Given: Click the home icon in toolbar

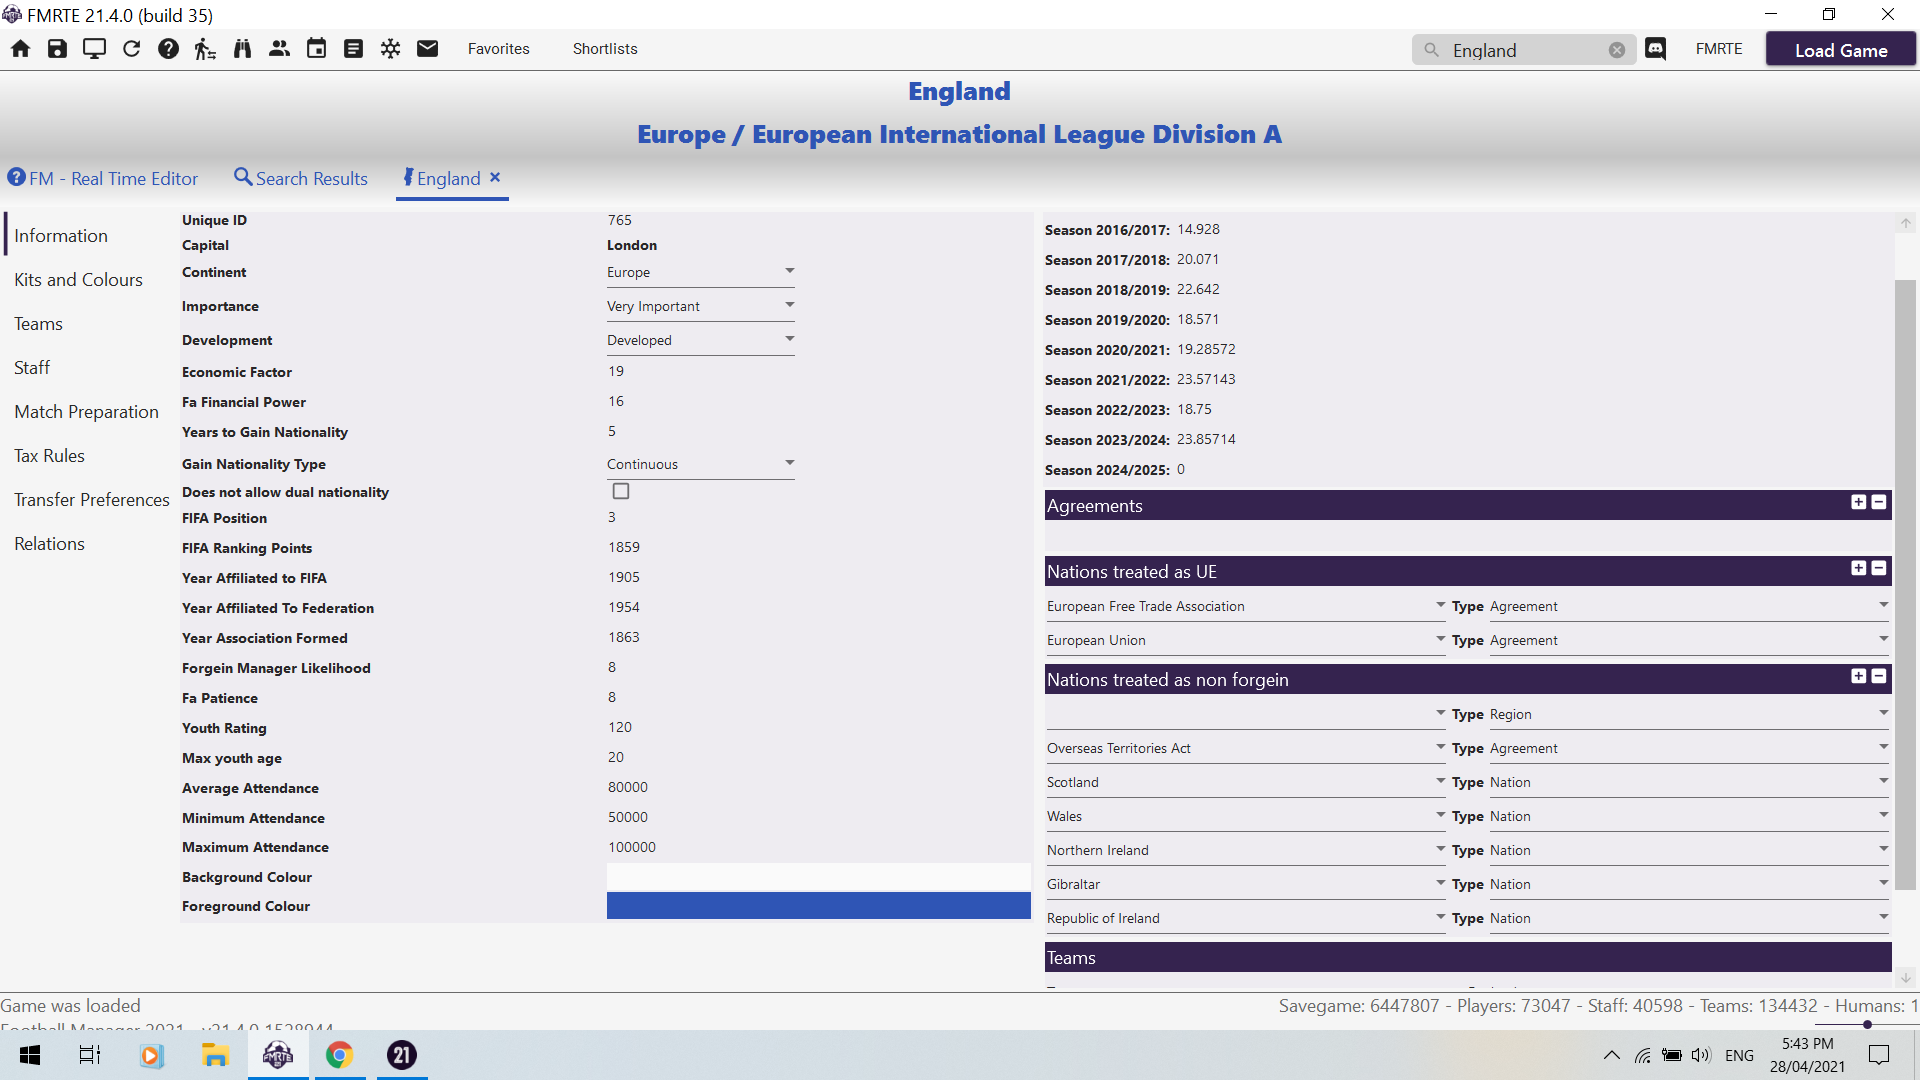Looking at the screenshot, I should click(20, 49).
